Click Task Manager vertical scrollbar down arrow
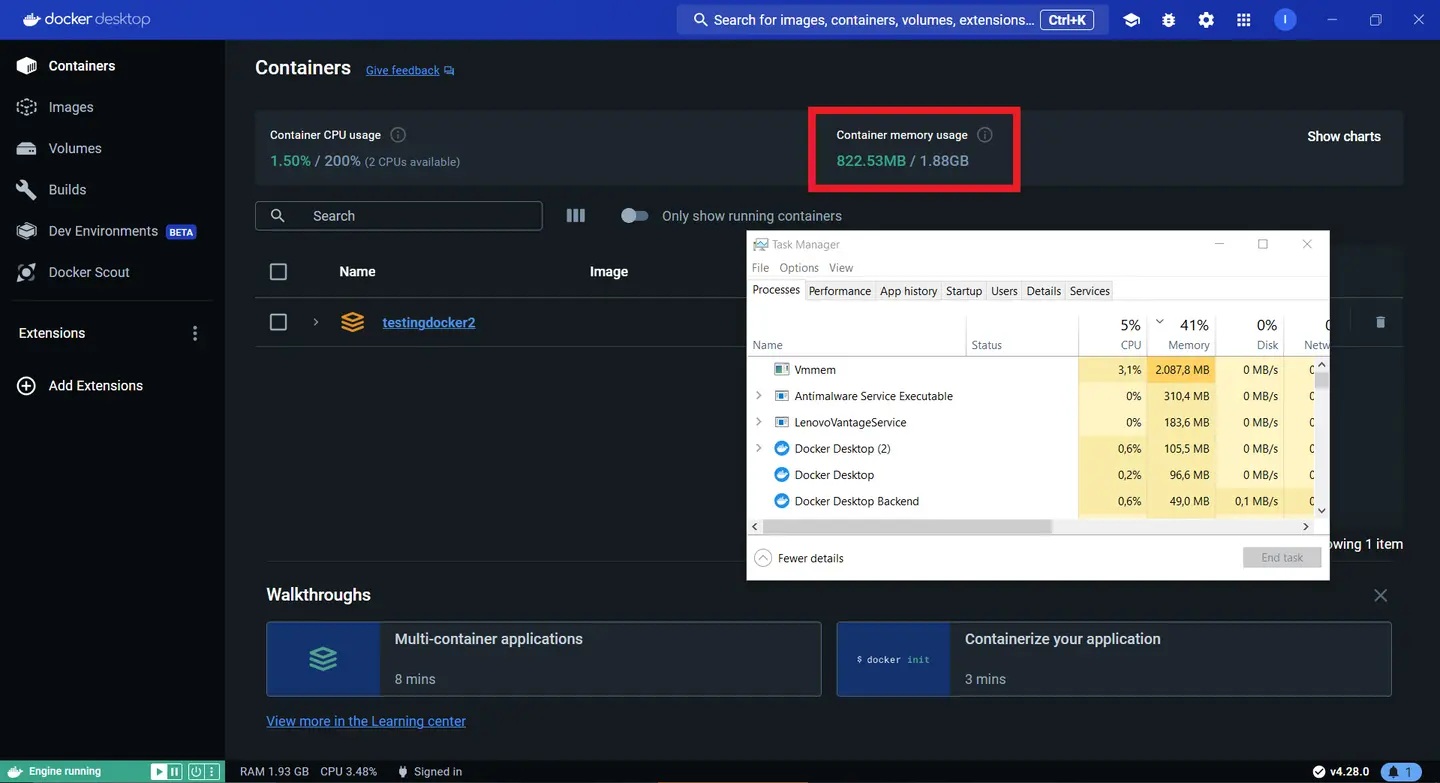The image size is (1440, 783). click(x=1321, y=510)
